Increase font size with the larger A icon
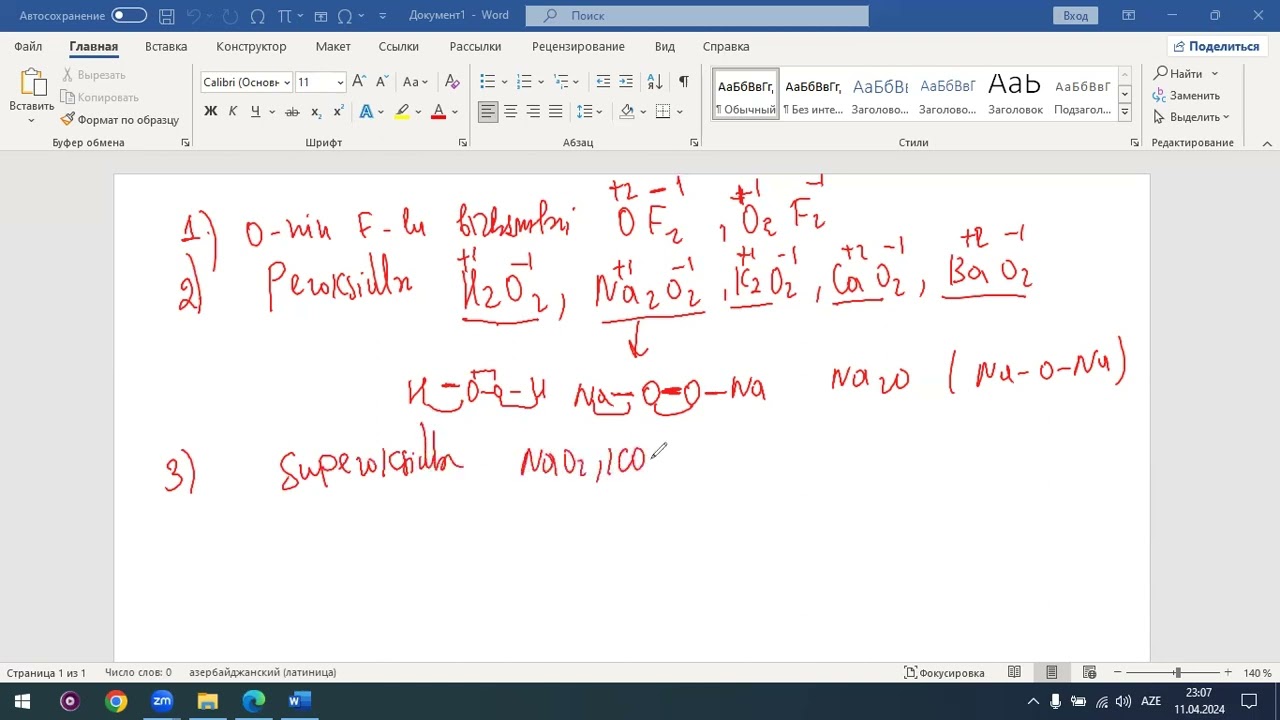 (x=359, y=82)
